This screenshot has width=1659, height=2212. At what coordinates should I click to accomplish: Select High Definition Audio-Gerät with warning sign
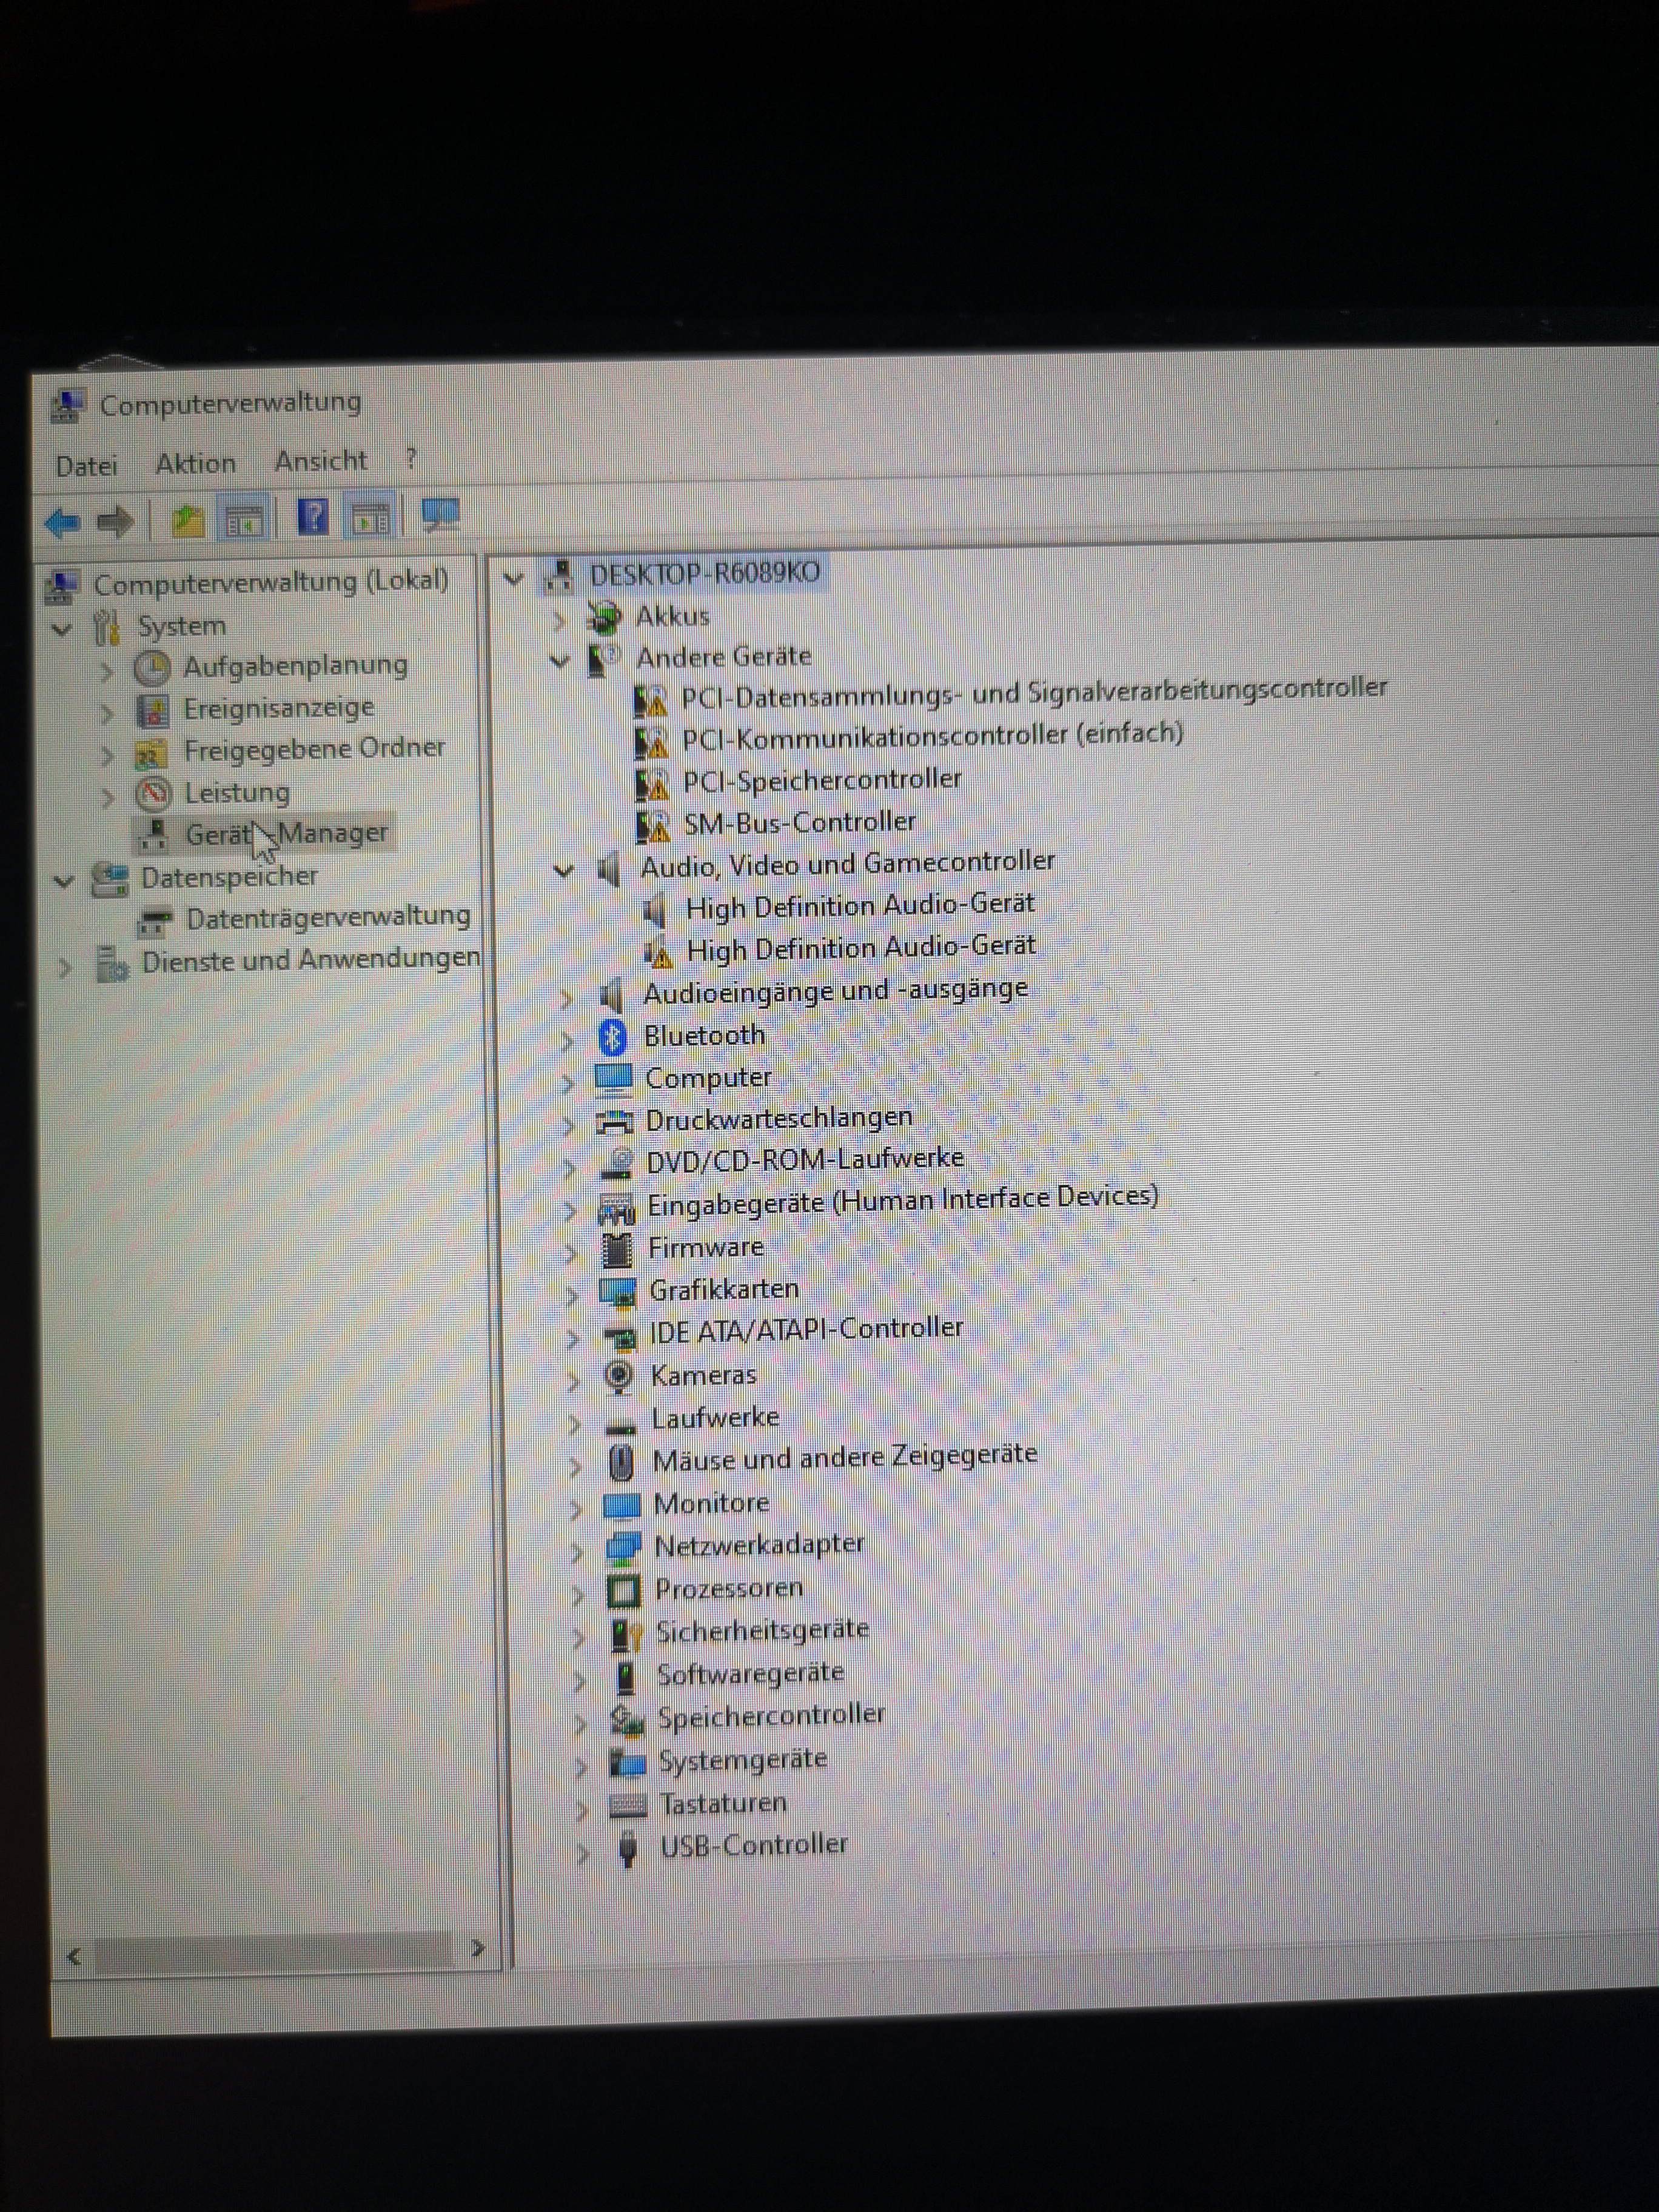click(861, 948)
